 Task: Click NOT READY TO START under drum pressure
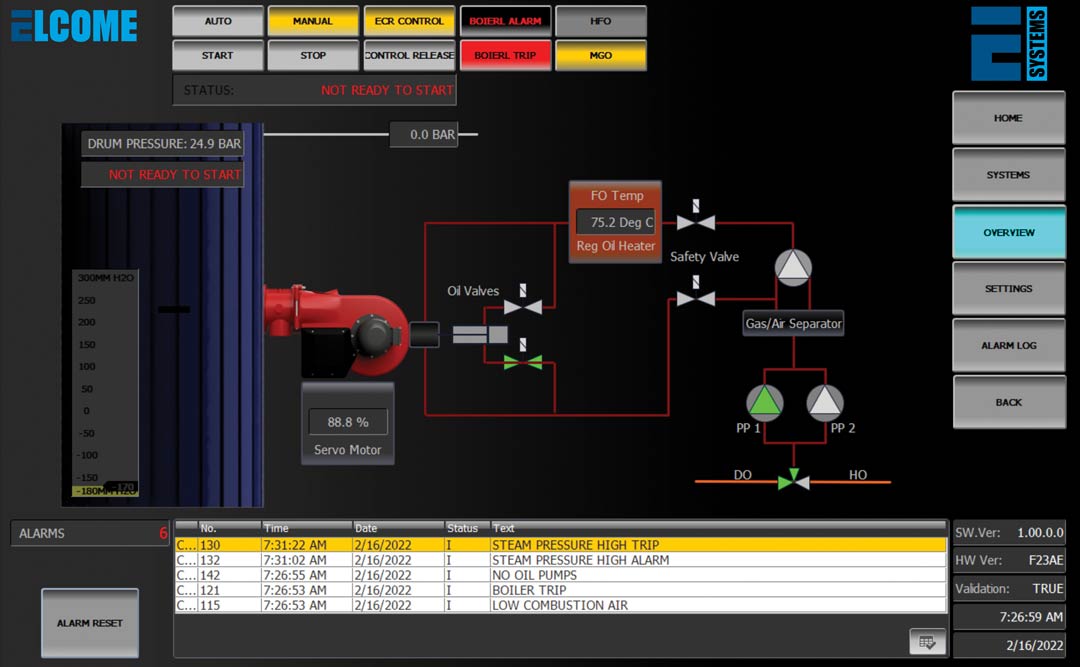pos(163,174)
